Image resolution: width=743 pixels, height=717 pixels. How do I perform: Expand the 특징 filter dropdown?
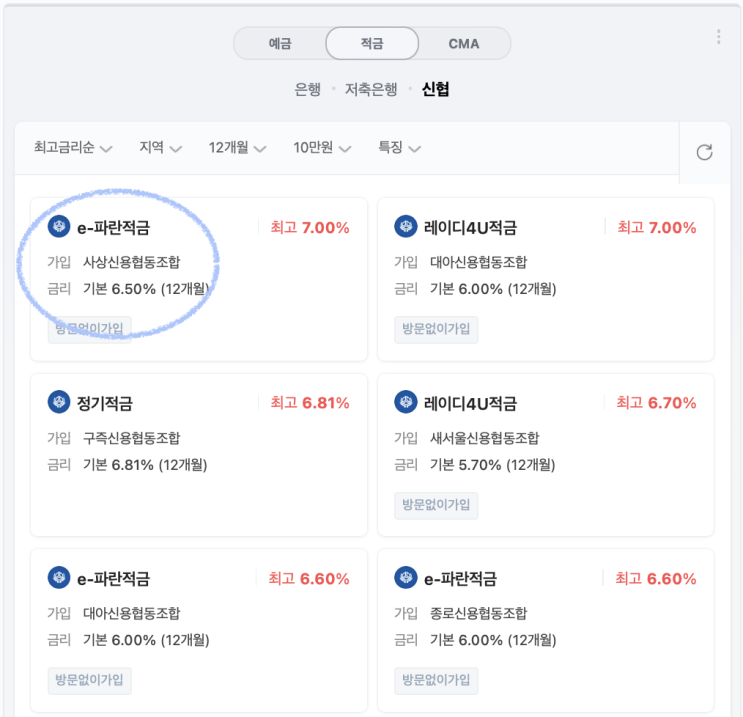click(x=399, y=147)
